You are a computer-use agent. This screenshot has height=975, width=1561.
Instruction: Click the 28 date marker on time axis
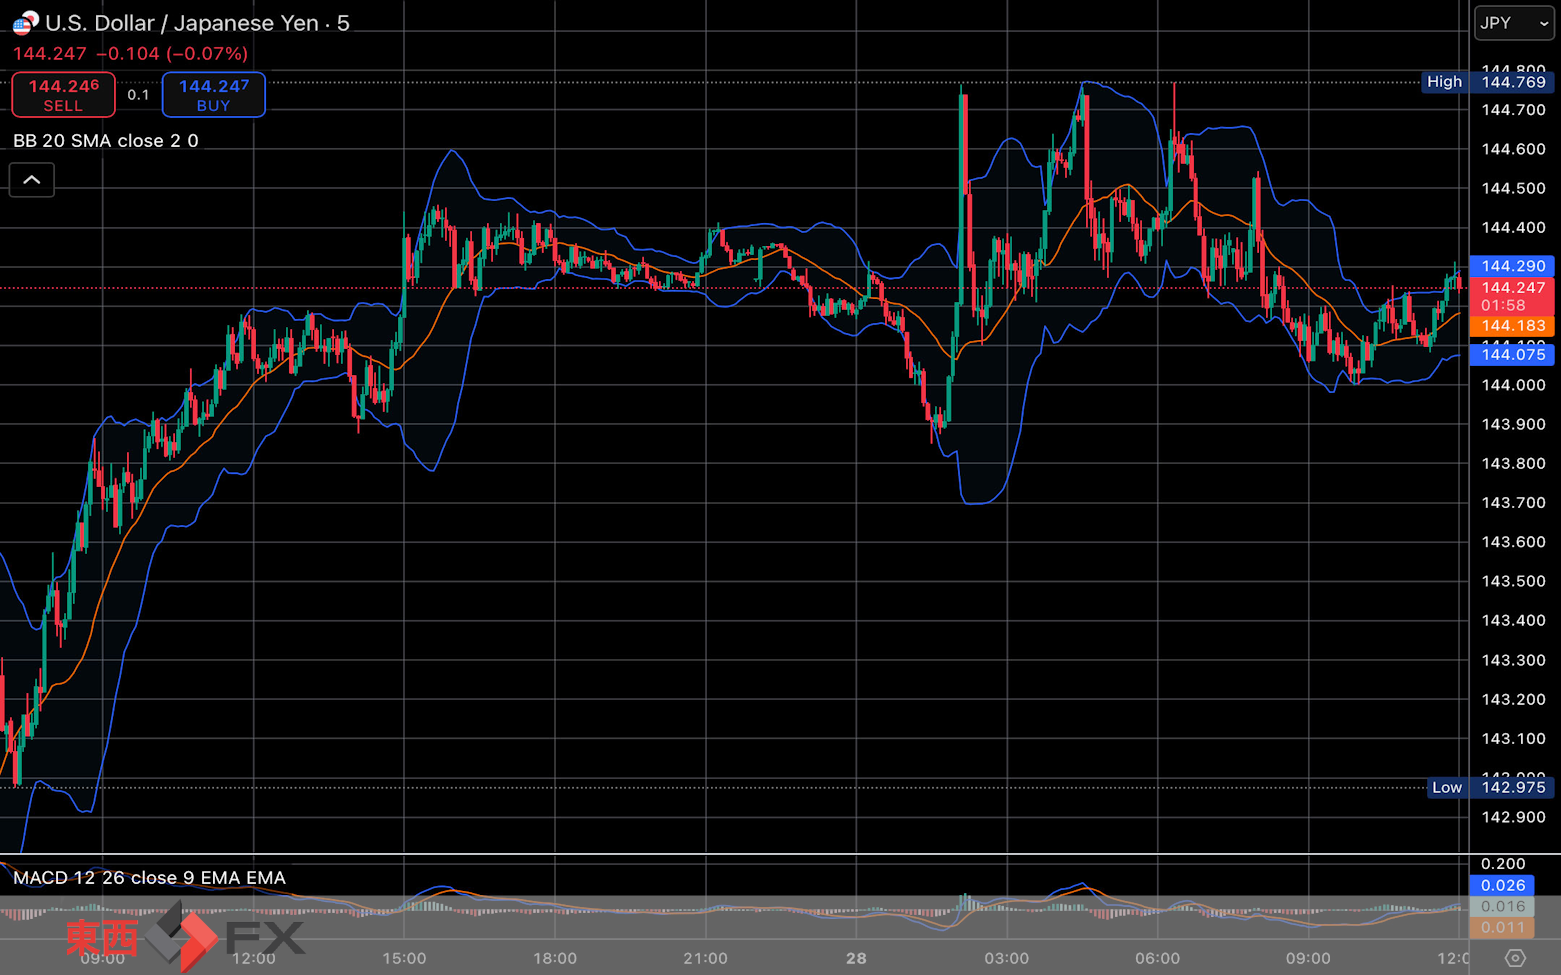pos(856,958)
